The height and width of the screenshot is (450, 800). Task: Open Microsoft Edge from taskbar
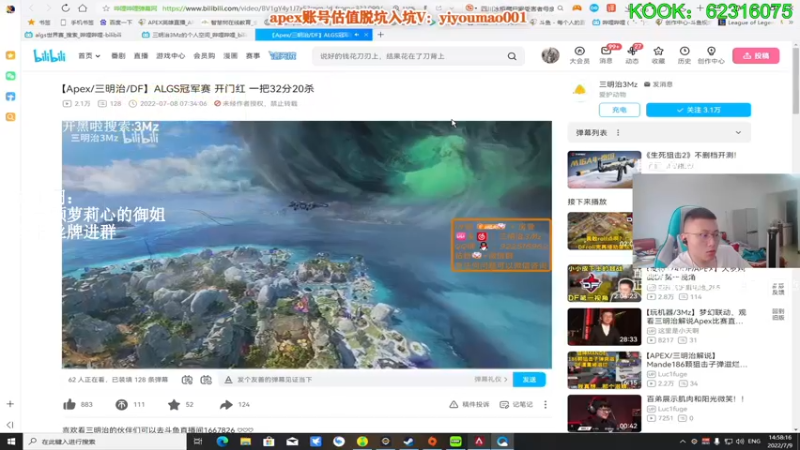click(222, 441)
